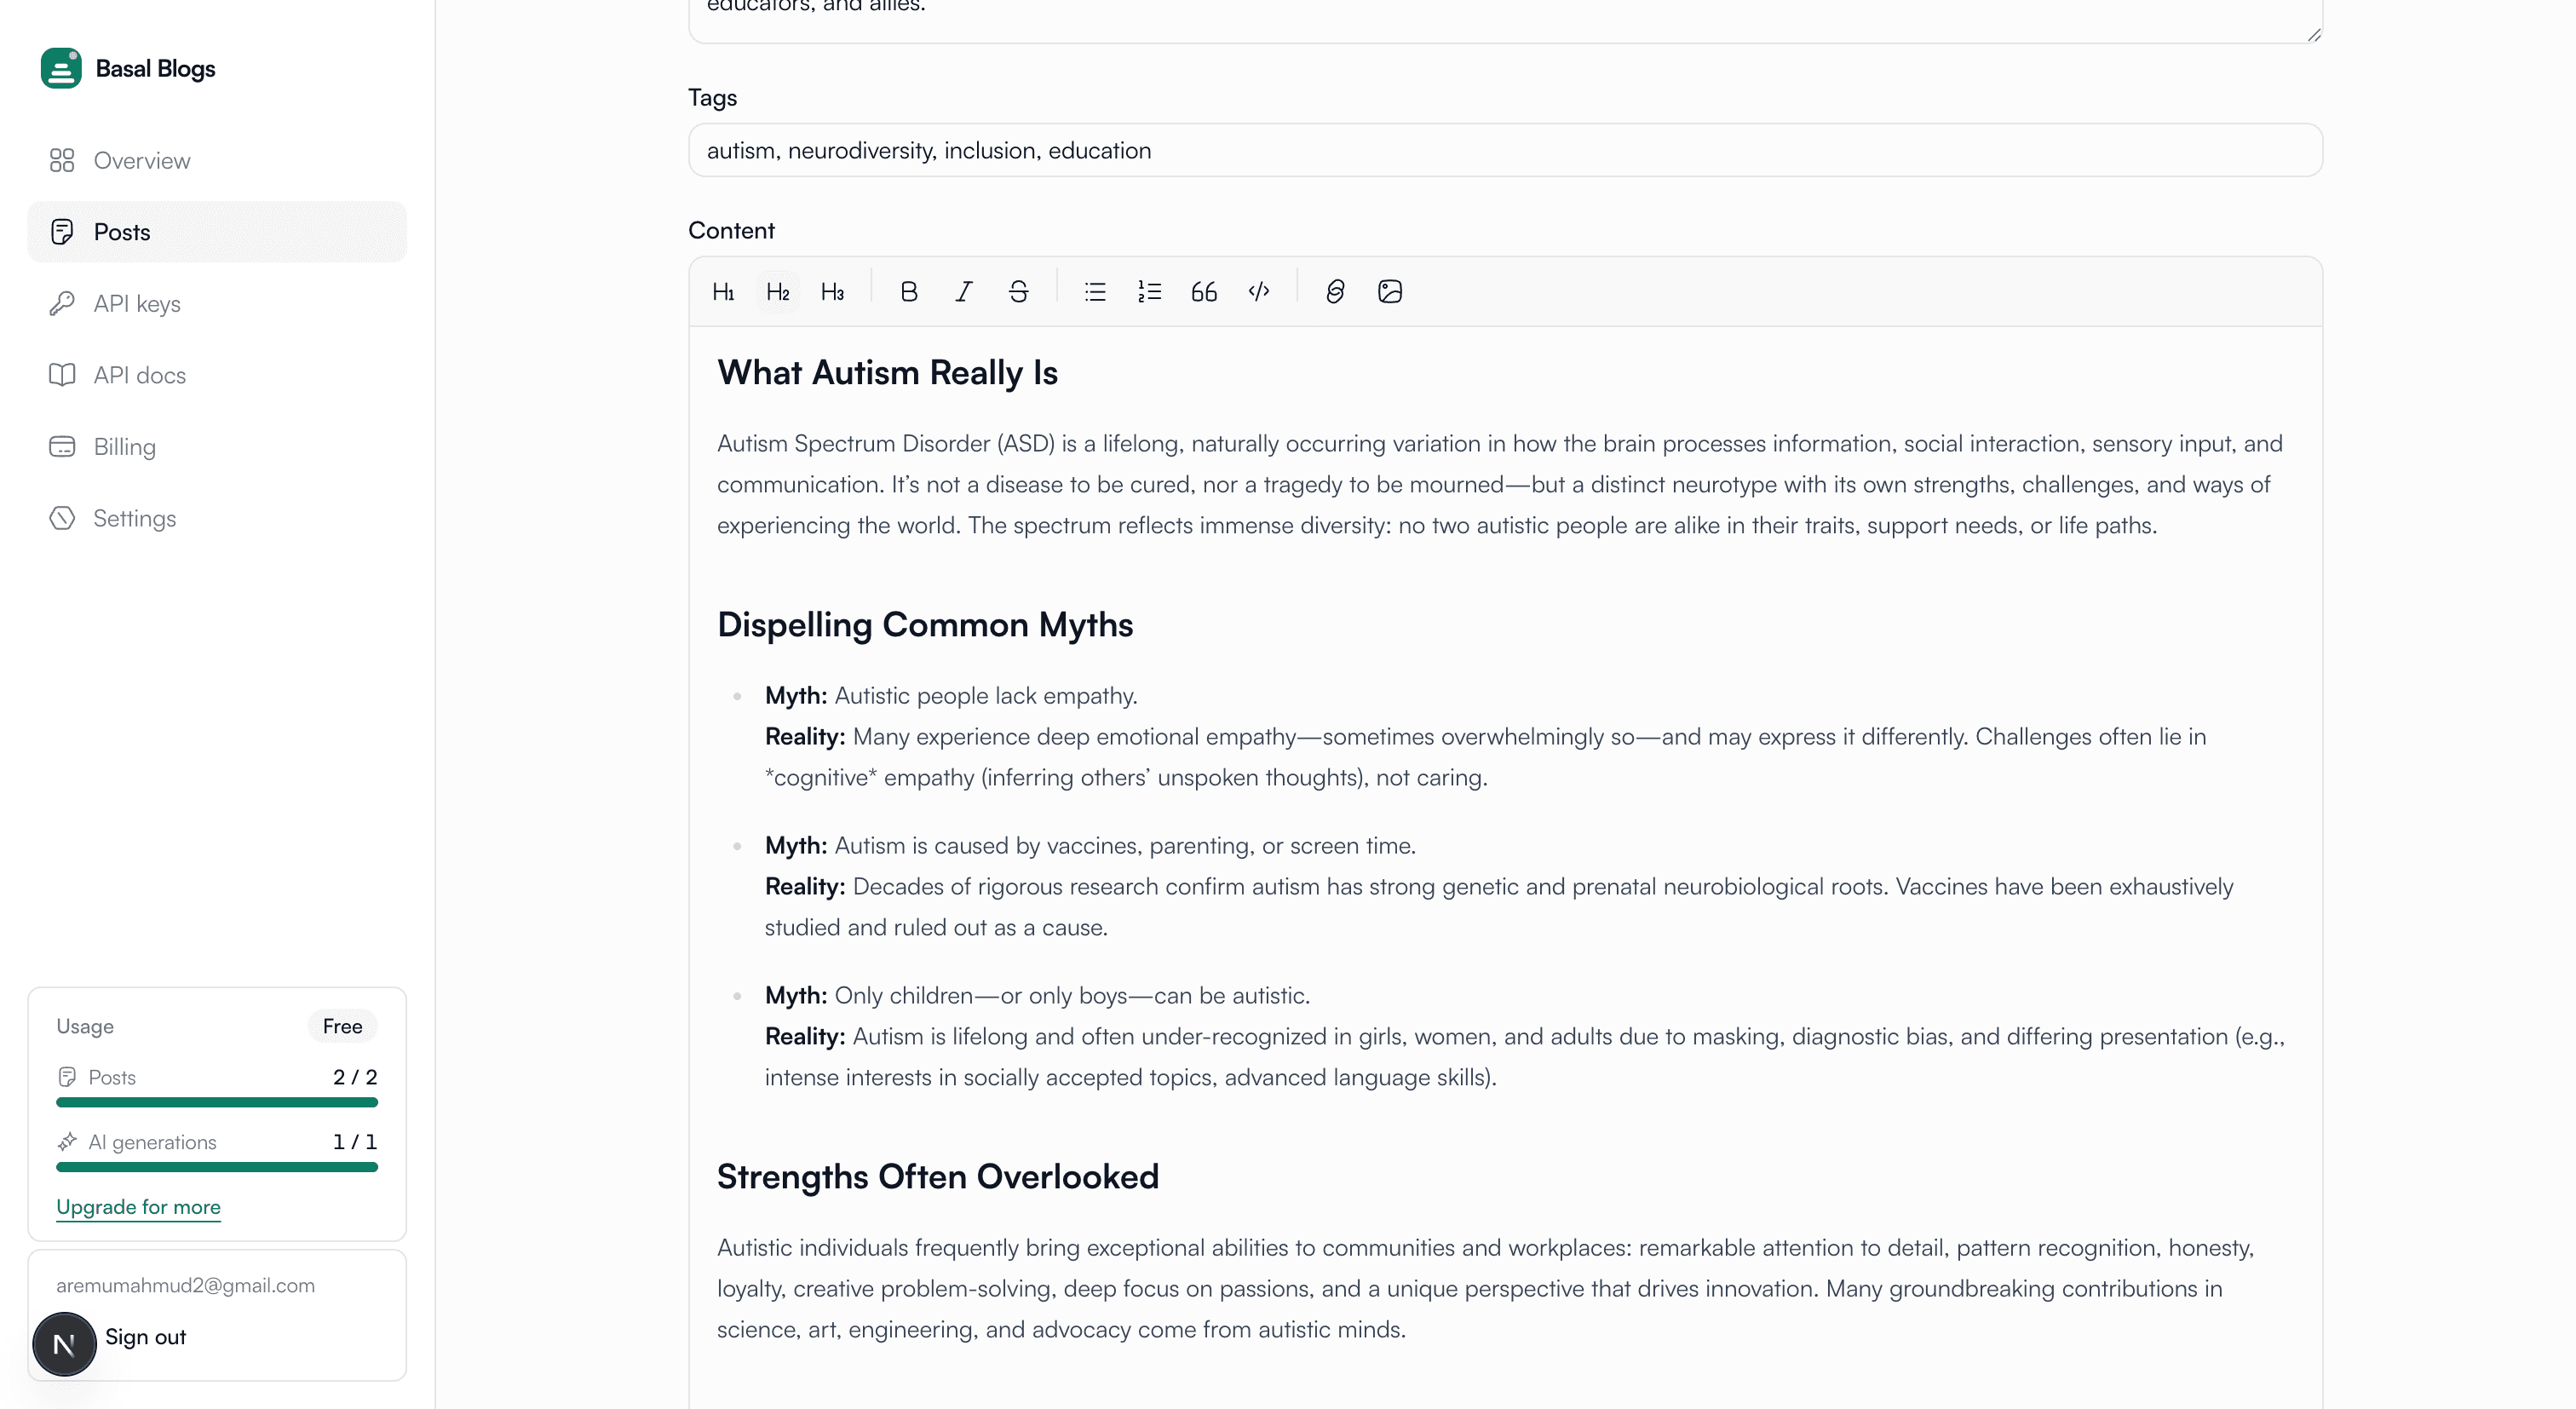
Task: Insert a hyperlink
Action: tap(1335, 291)
